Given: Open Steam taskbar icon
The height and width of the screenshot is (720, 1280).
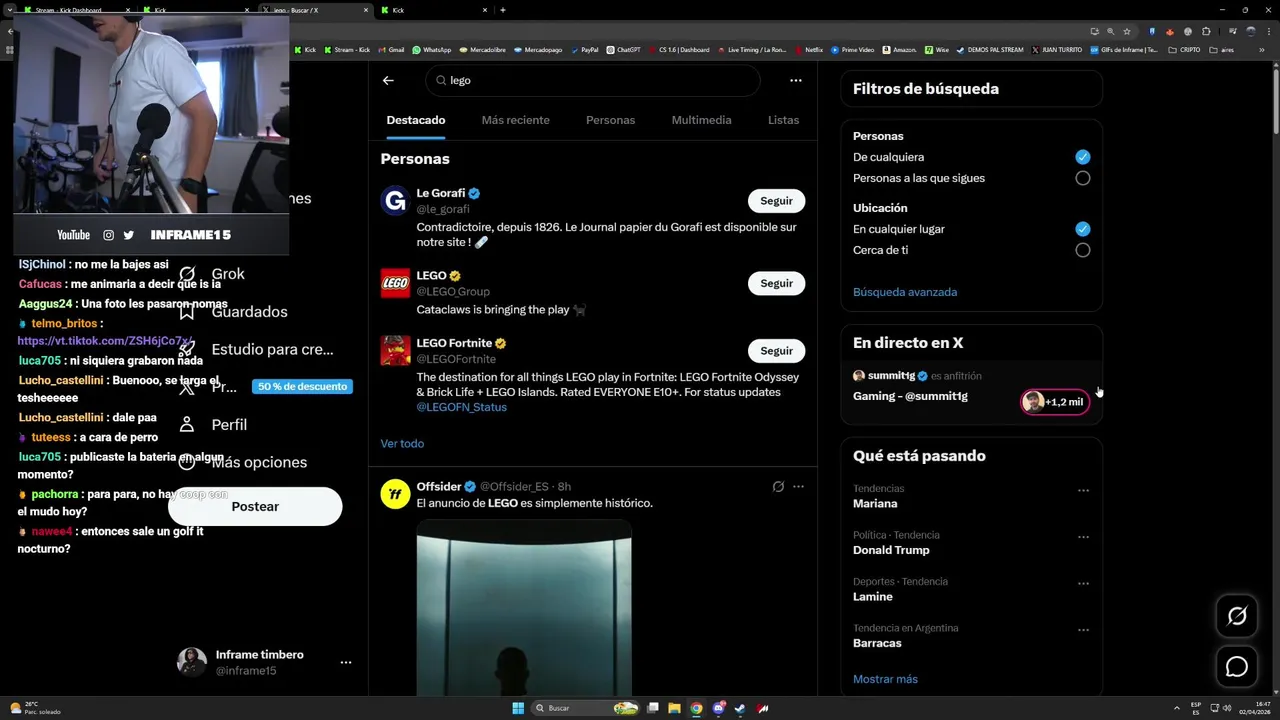Looking at the screenshot, I should tap(740, 708).
